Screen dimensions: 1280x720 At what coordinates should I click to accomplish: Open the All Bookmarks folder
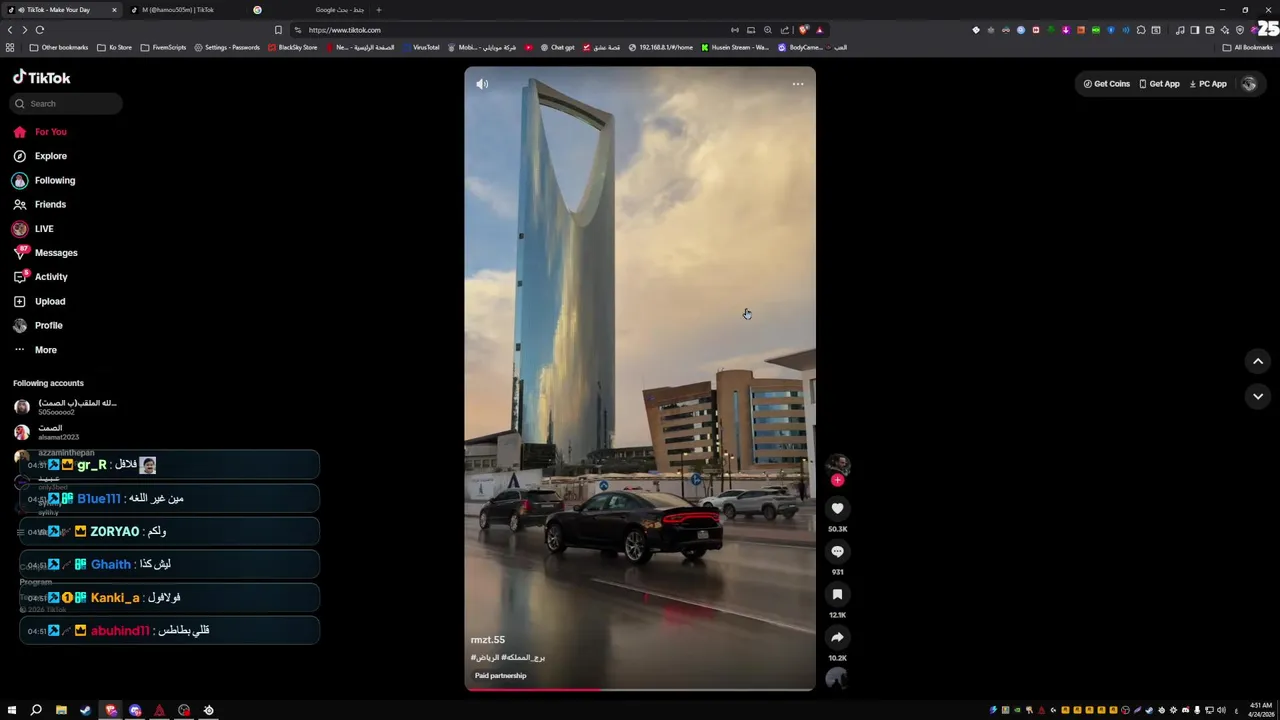(x=1247, y=47)
